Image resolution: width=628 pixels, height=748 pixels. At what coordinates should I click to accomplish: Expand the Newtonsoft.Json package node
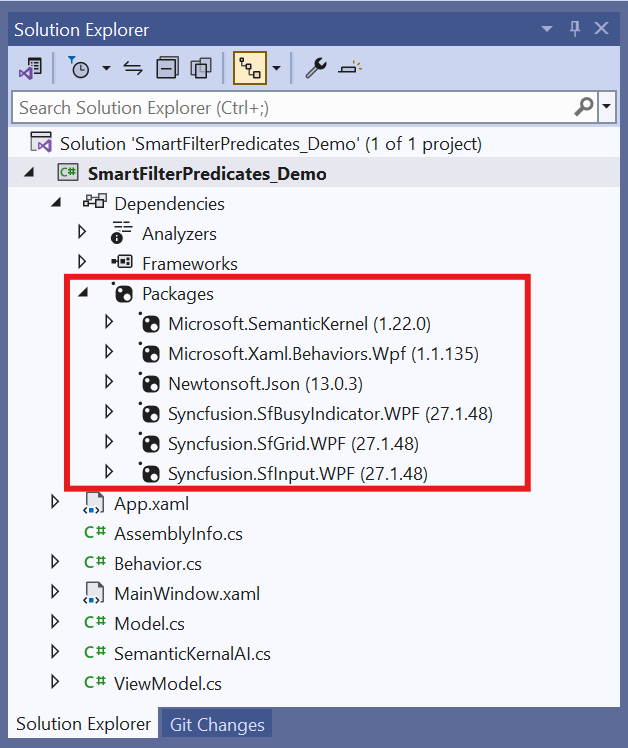click(x=110, y=383)
